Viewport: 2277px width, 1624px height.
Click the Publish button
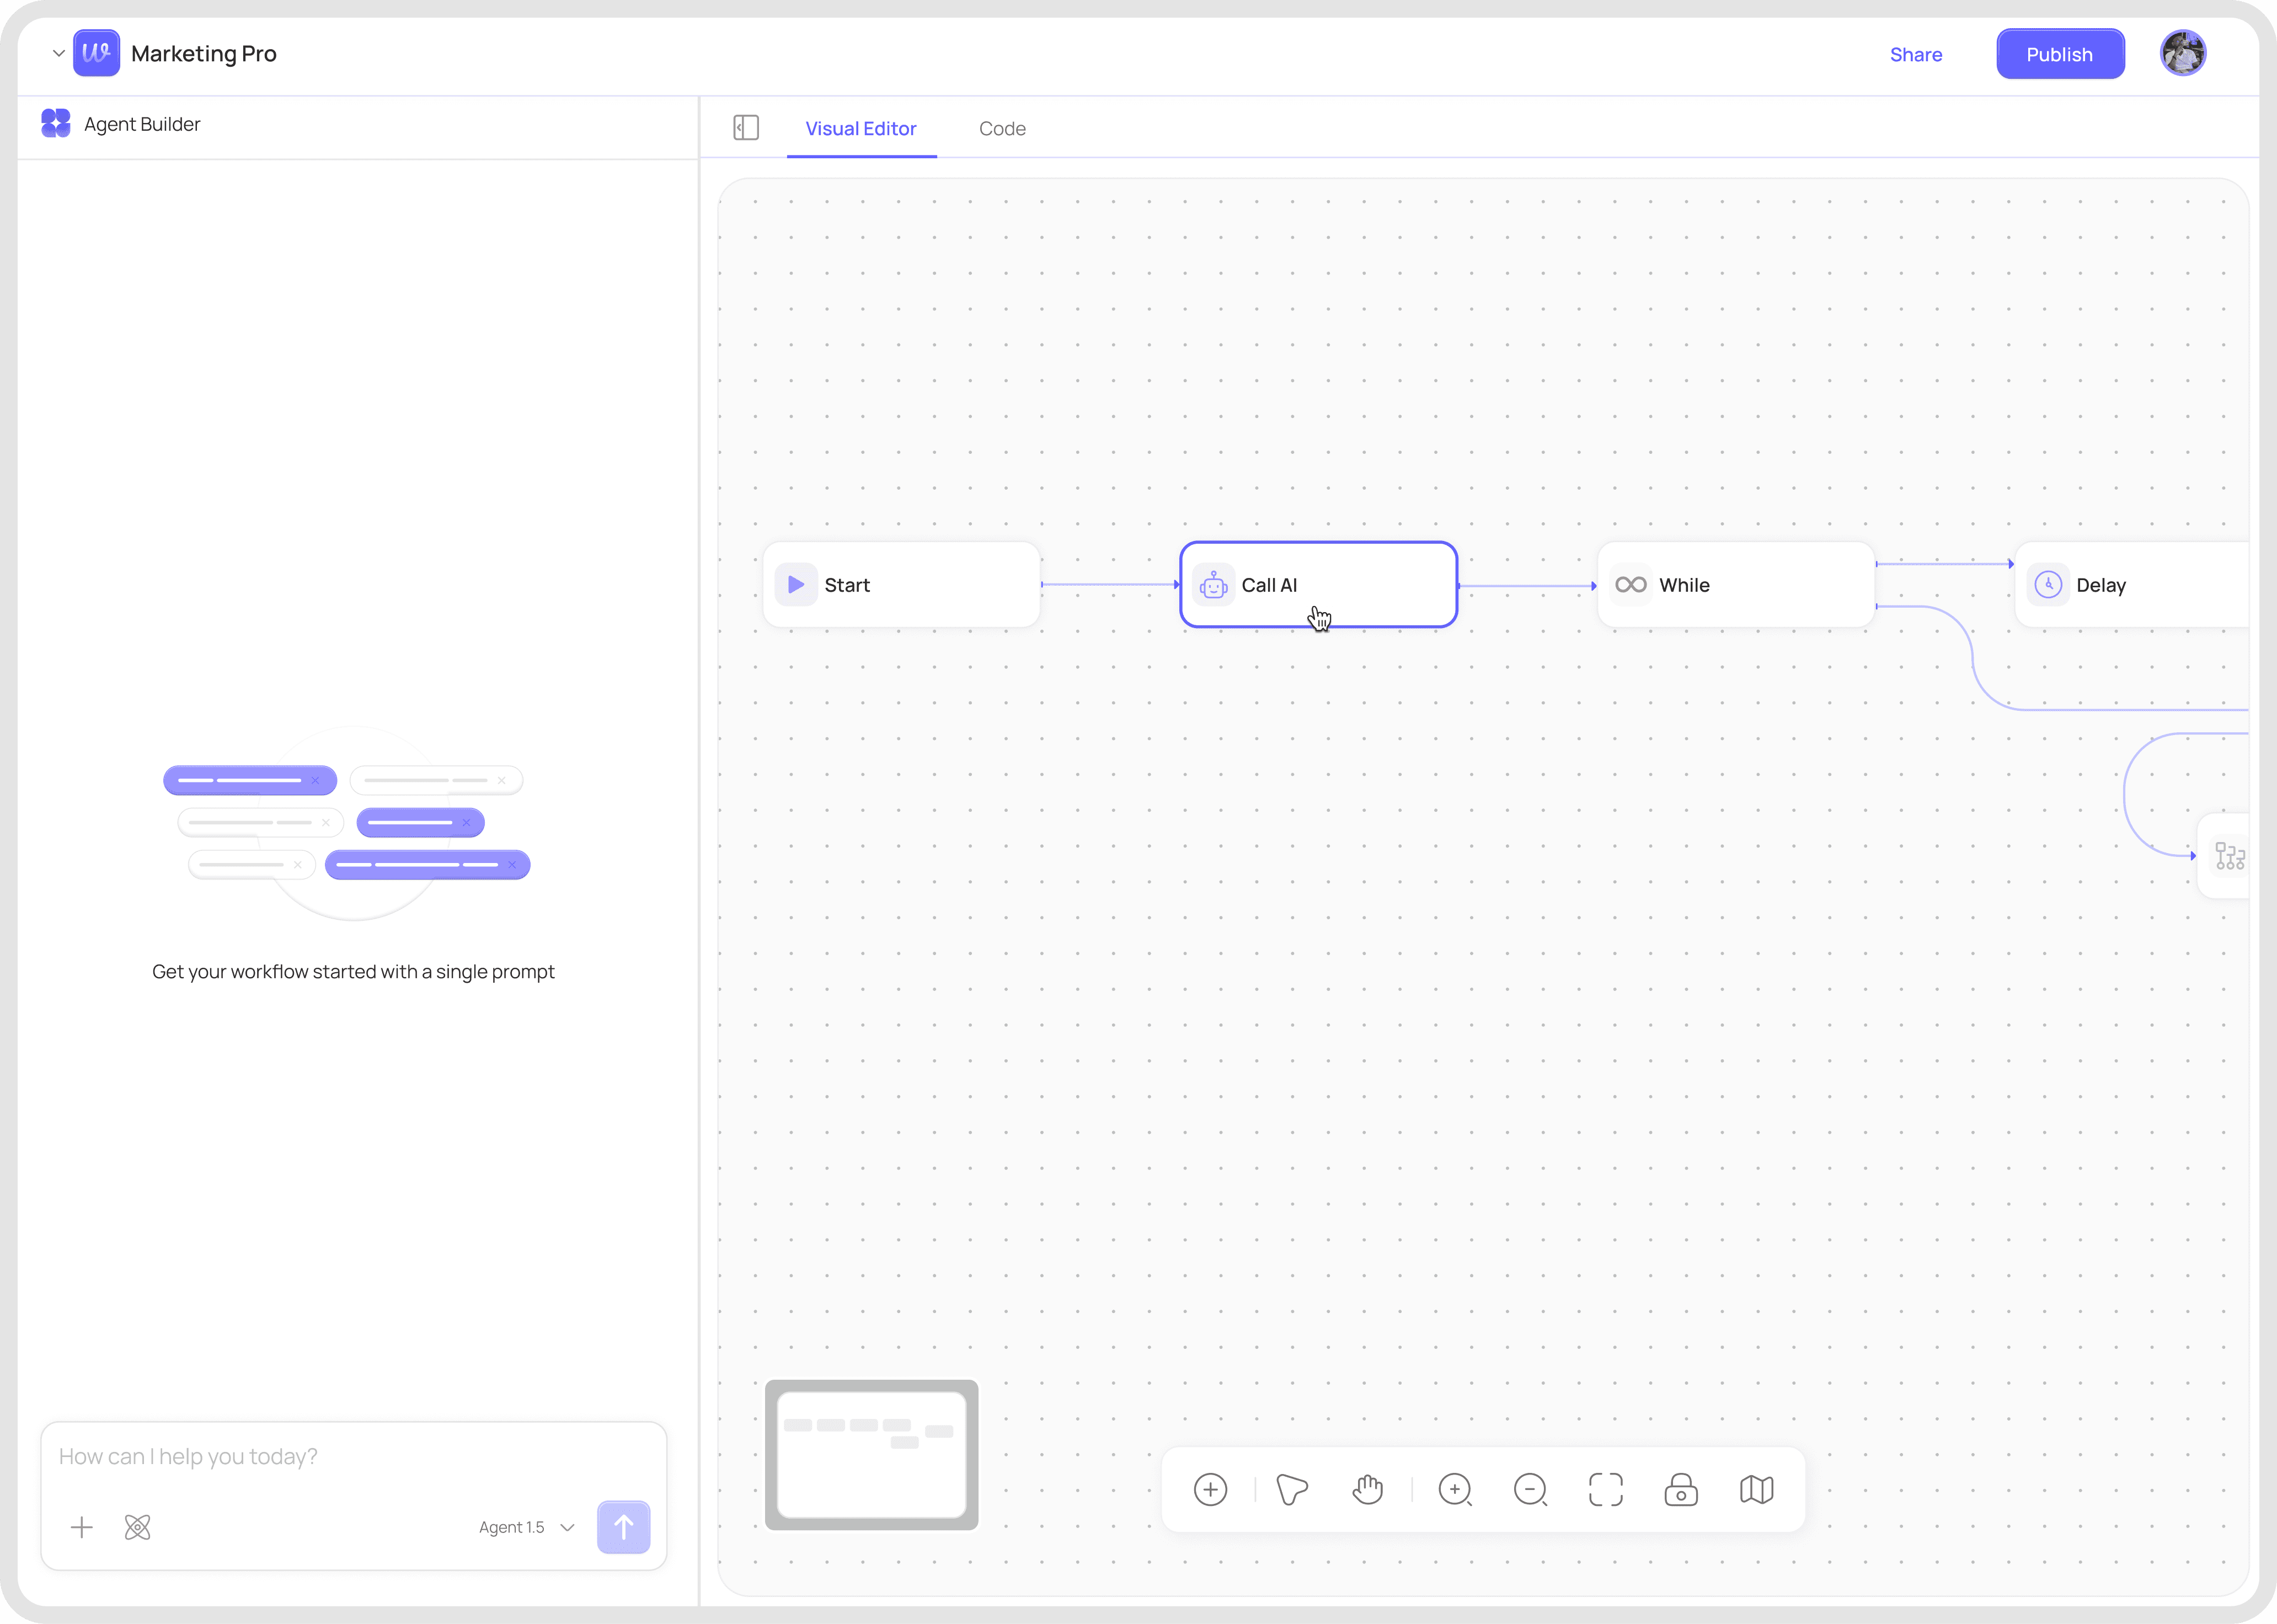[2059, 54]
